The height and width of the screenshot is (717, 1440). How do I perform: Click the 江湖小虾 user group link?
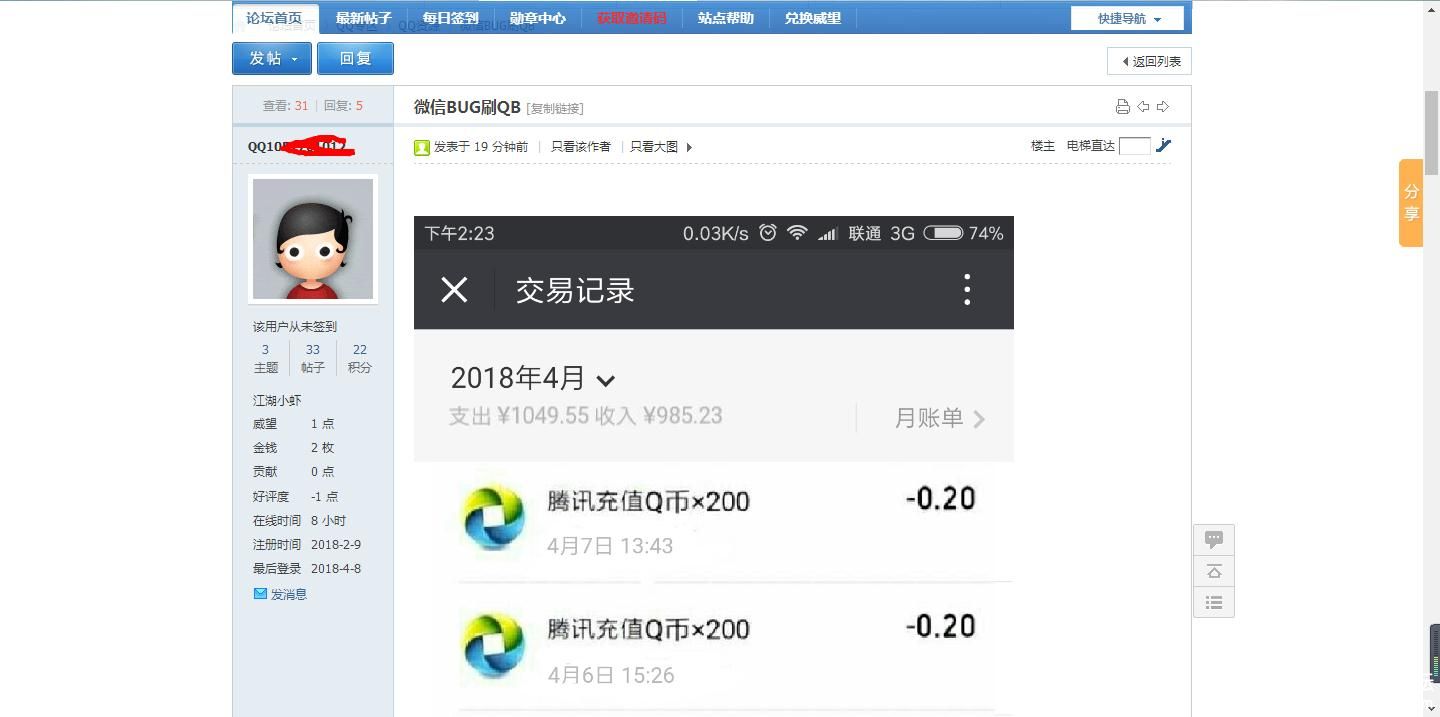tap(277, 400)
